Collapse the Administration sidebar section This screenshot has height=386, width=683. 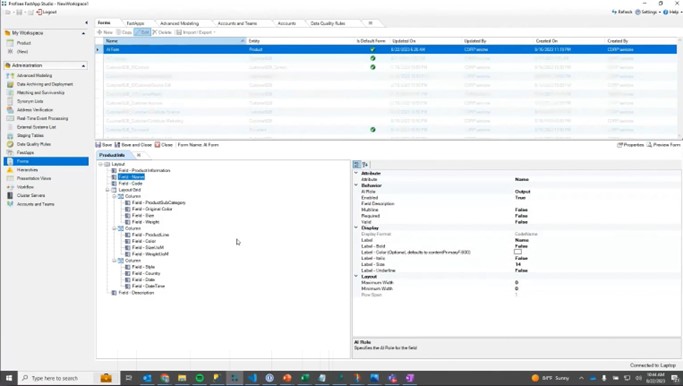[x=83, y=65]
